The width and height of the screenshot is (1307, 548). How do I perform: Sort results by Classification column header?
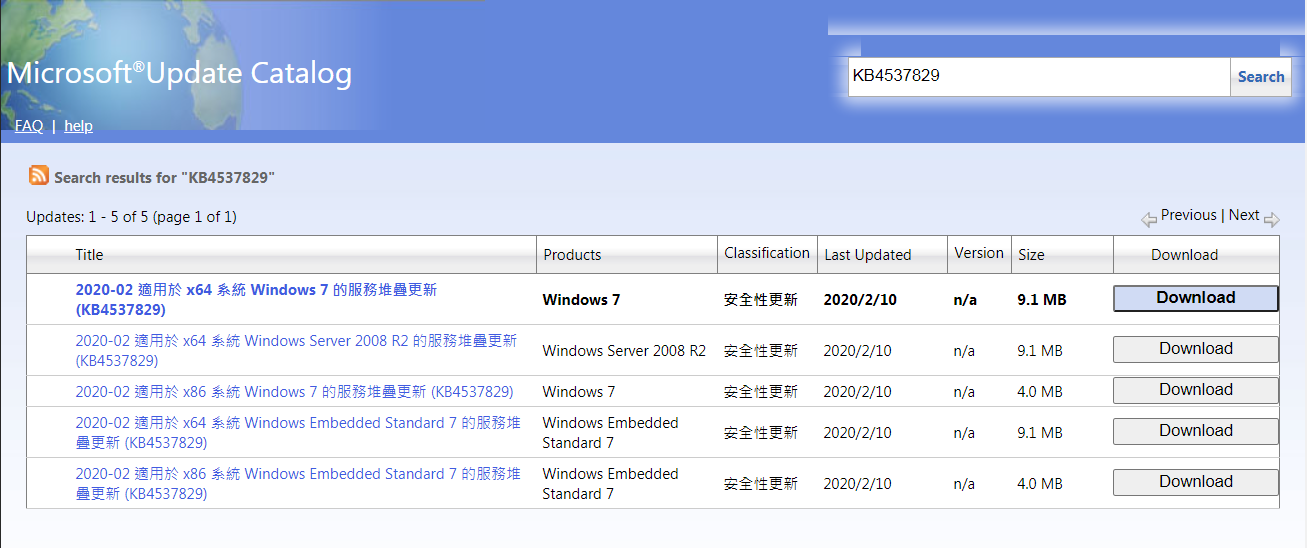coord(766,254)
